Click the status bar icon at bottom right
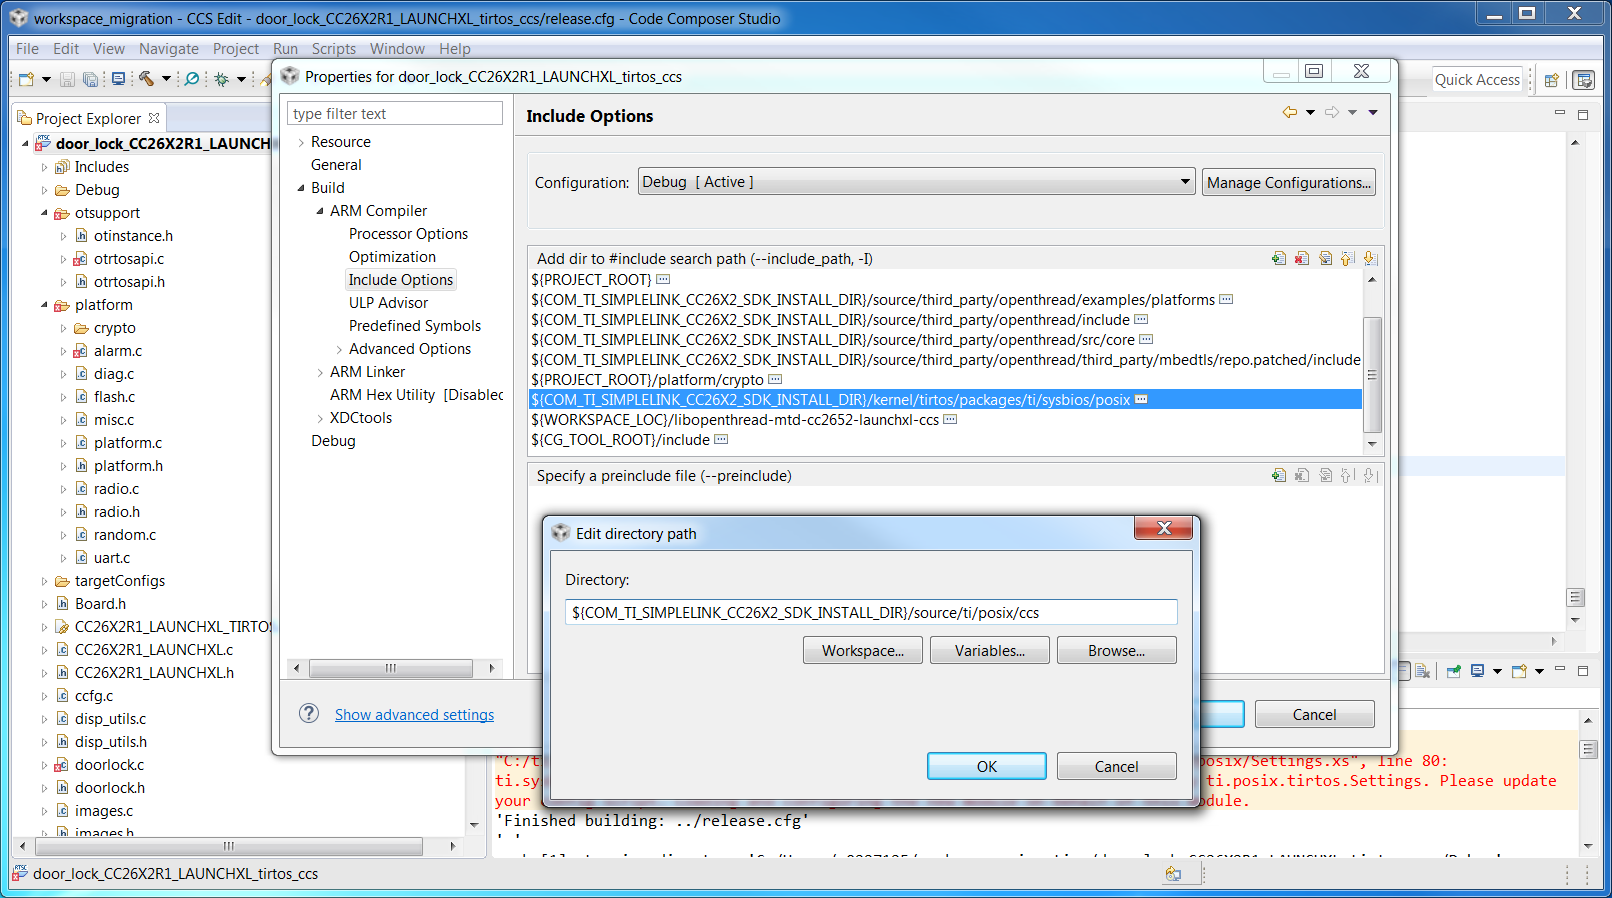1612x898 pixels. click(1173, 874)
